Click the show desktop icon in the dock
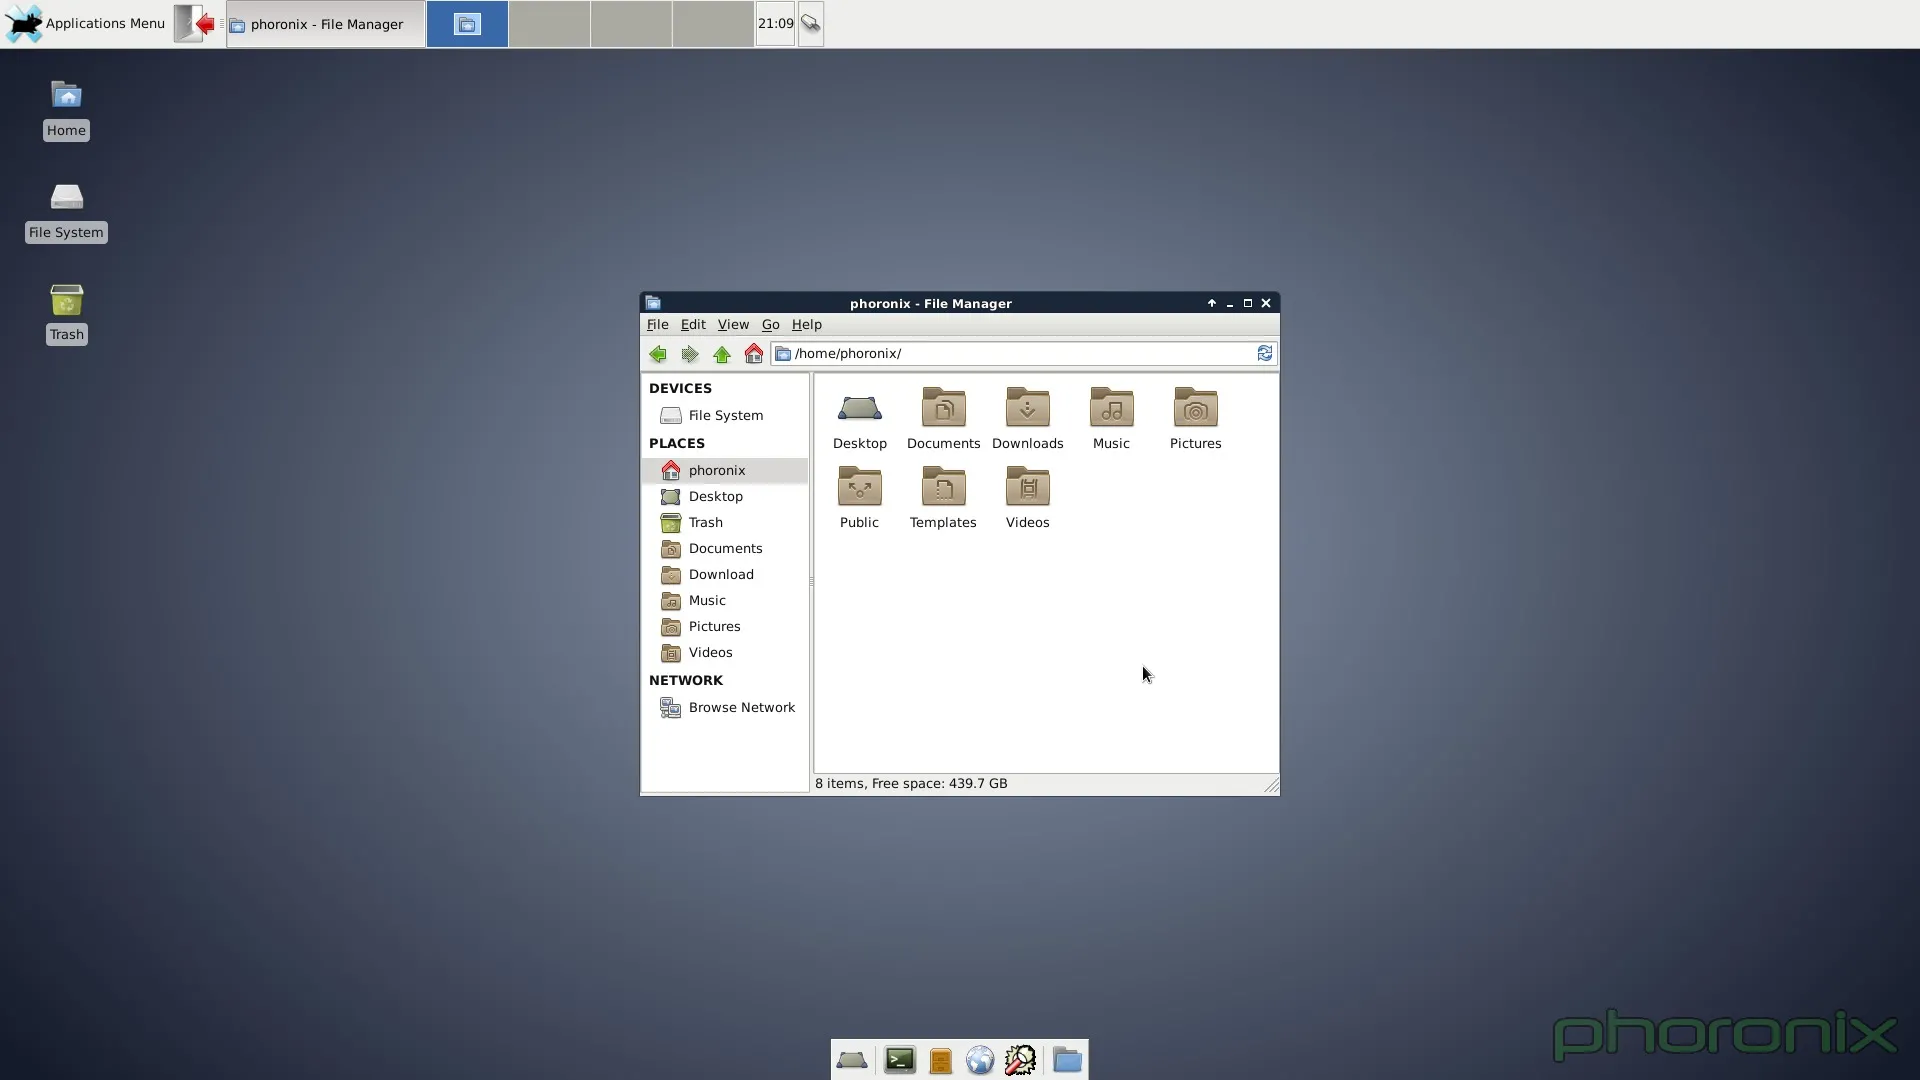Screen dimensions: 1920x1080 (x=852, y=1060)
